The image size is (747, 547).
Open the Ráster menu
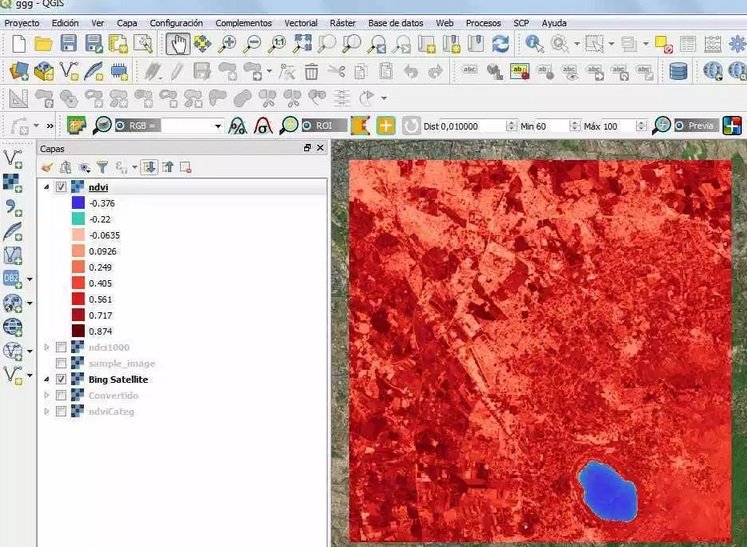(342, 22)
